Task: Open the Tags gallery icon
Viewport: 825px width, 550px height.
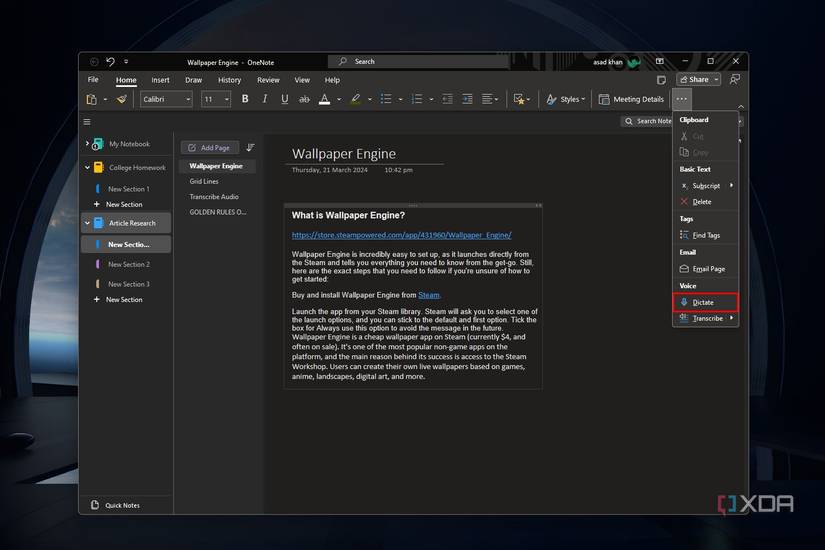Action: click(521, 99)
